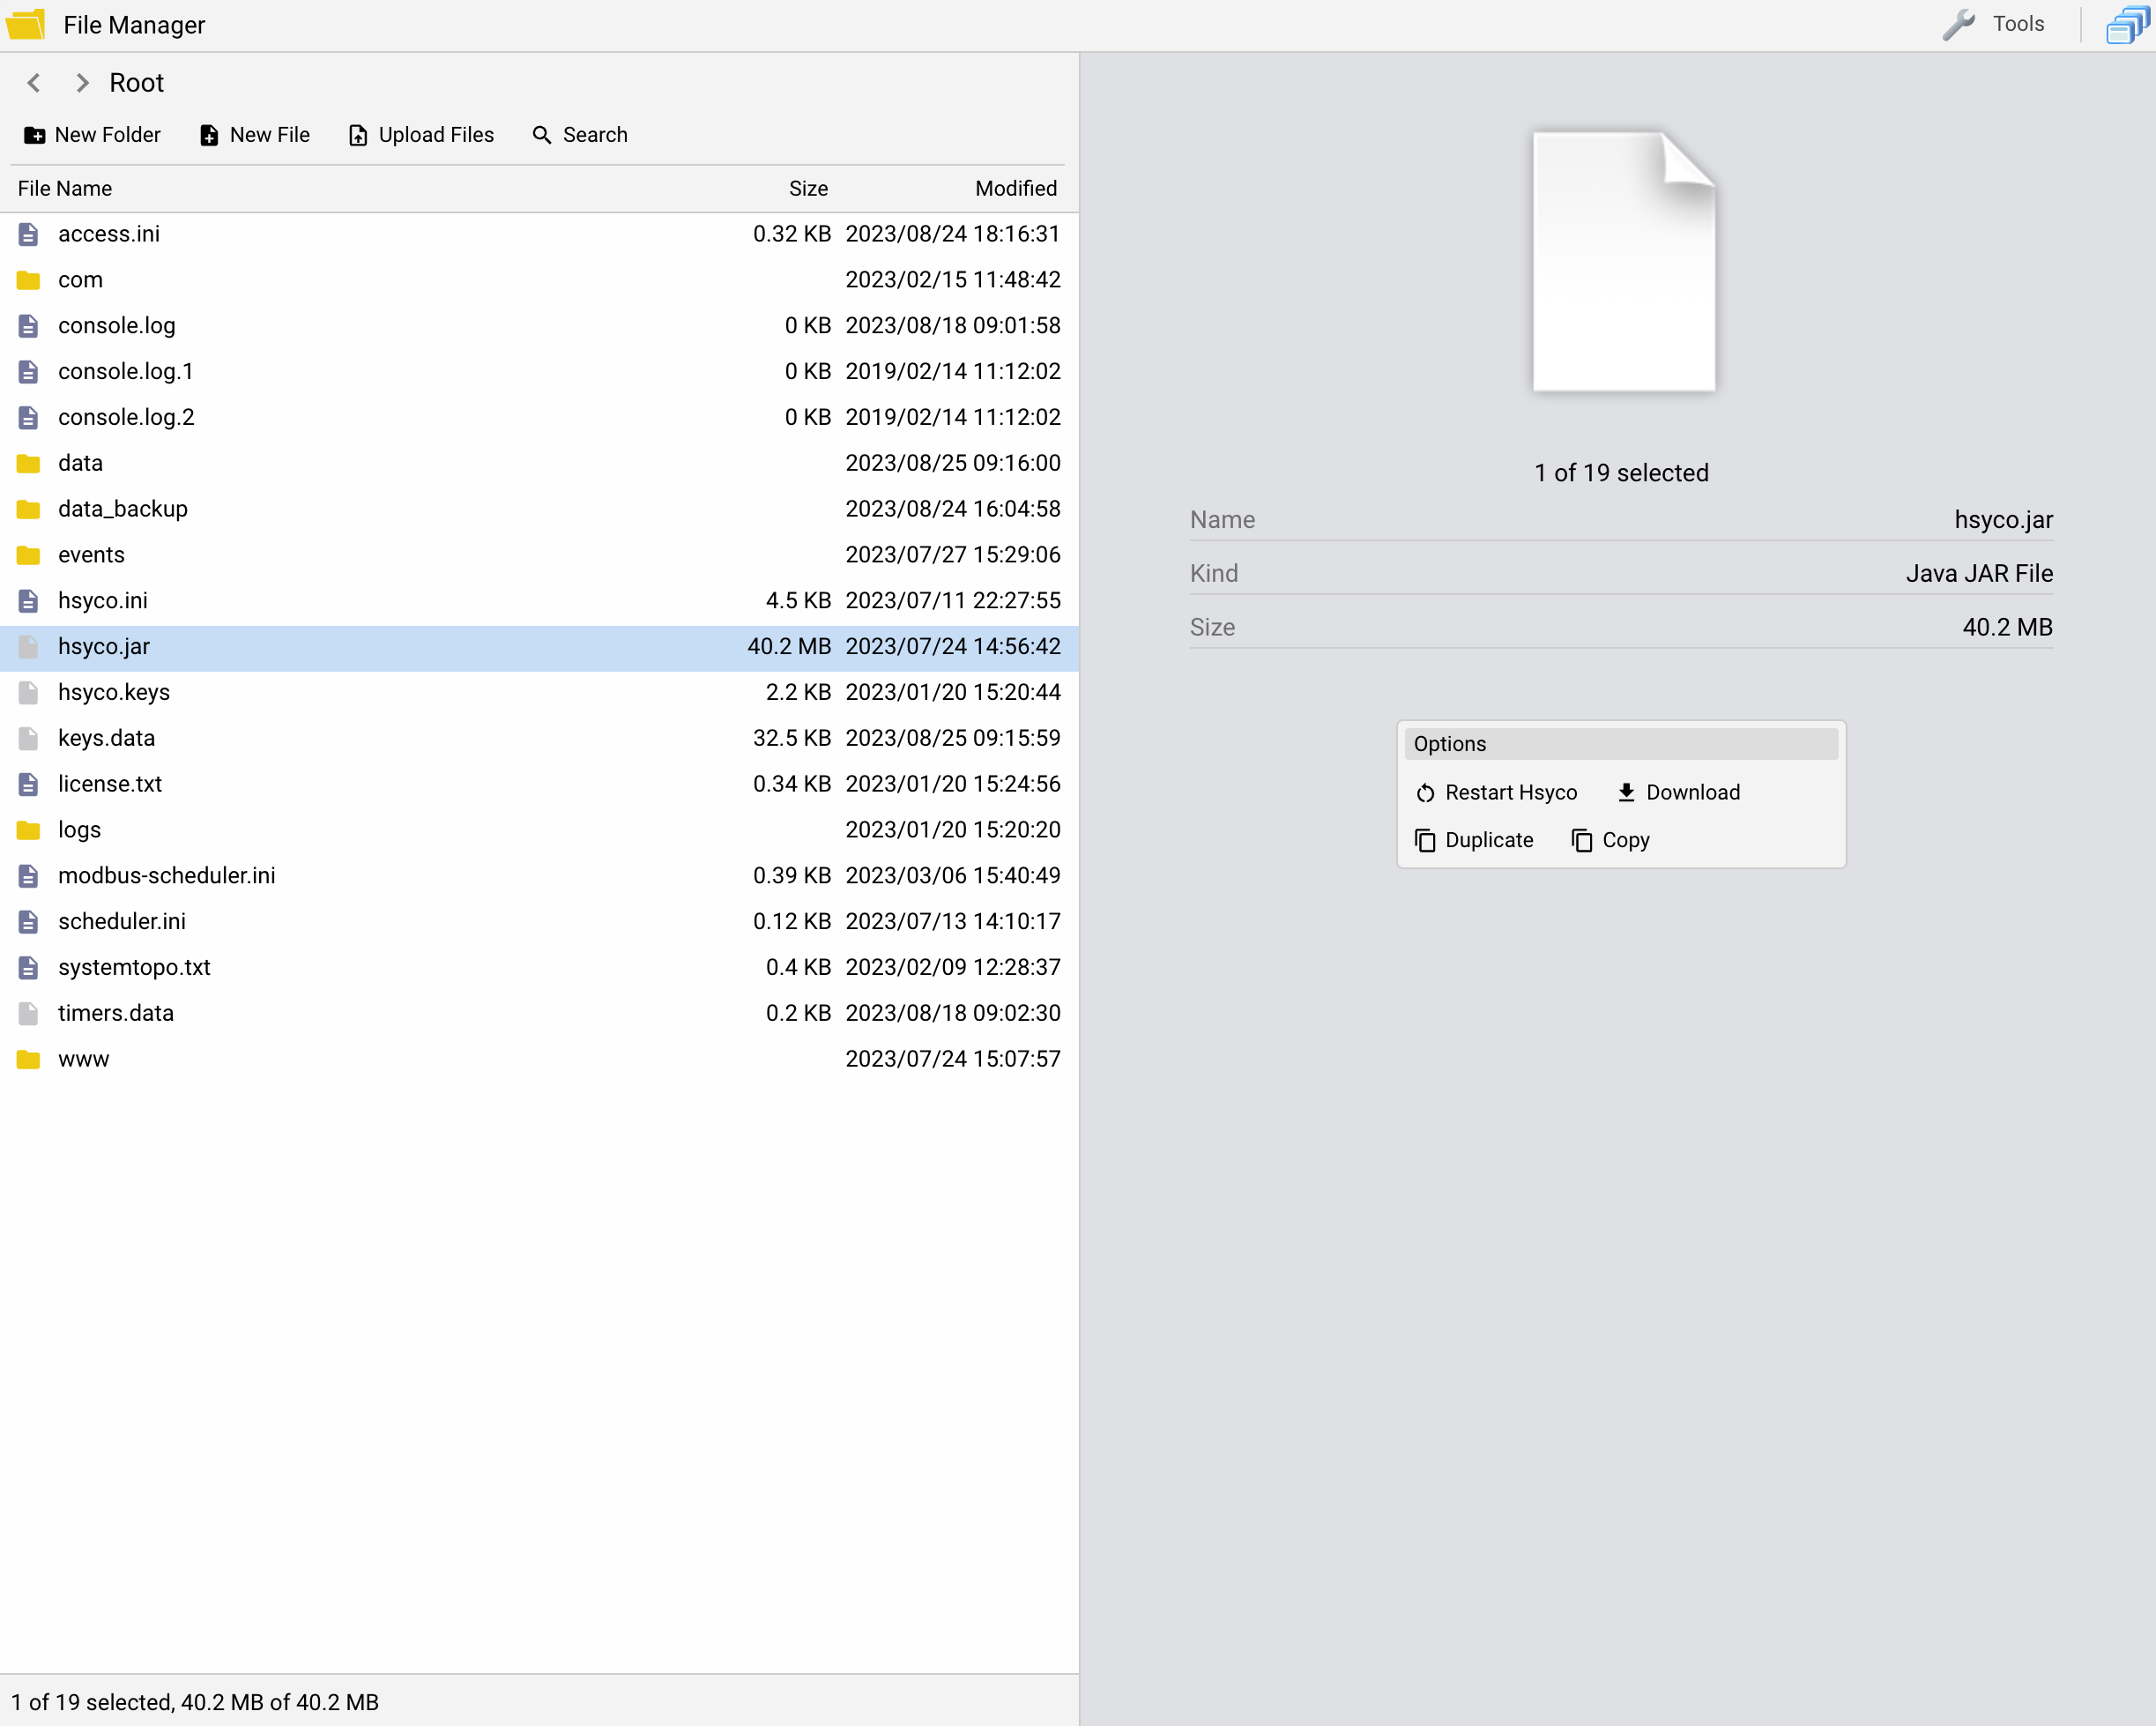
Task: Select the logs folder
Action: pyautogui.click(x=78, y=830)
